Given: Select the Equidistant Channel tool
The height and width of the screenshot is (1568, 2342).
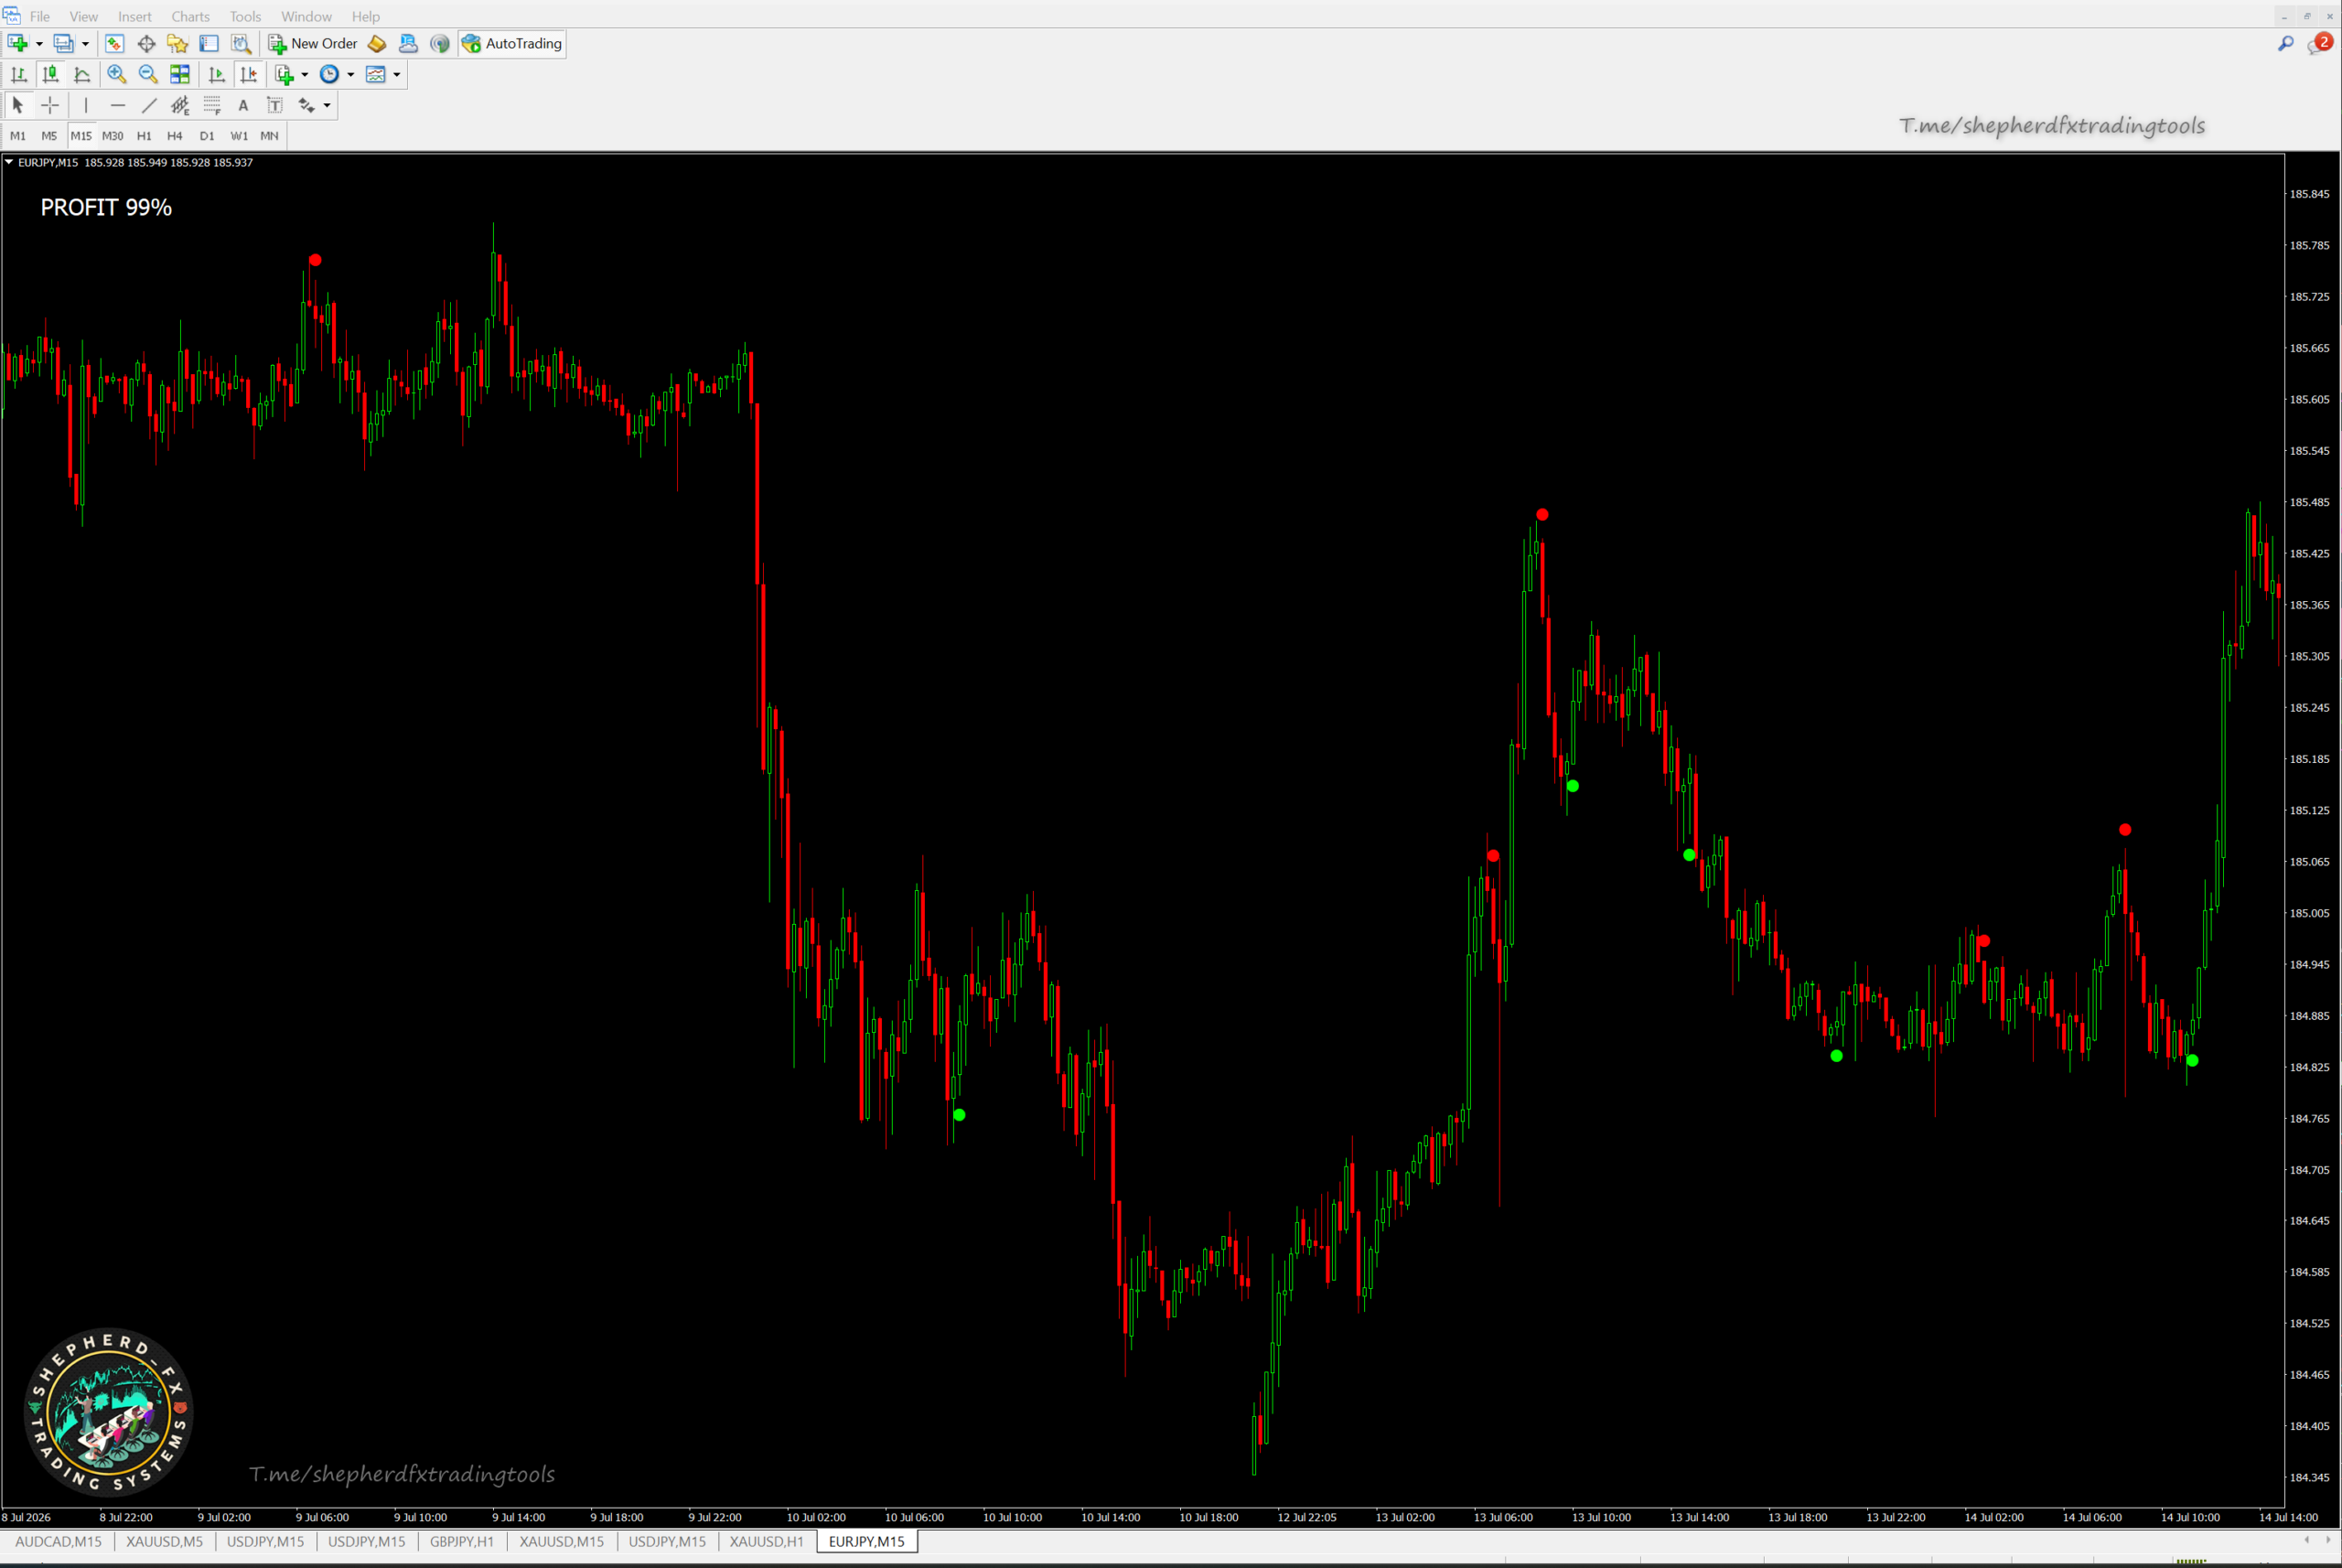Looking at the screenshot, I should 180,105.
